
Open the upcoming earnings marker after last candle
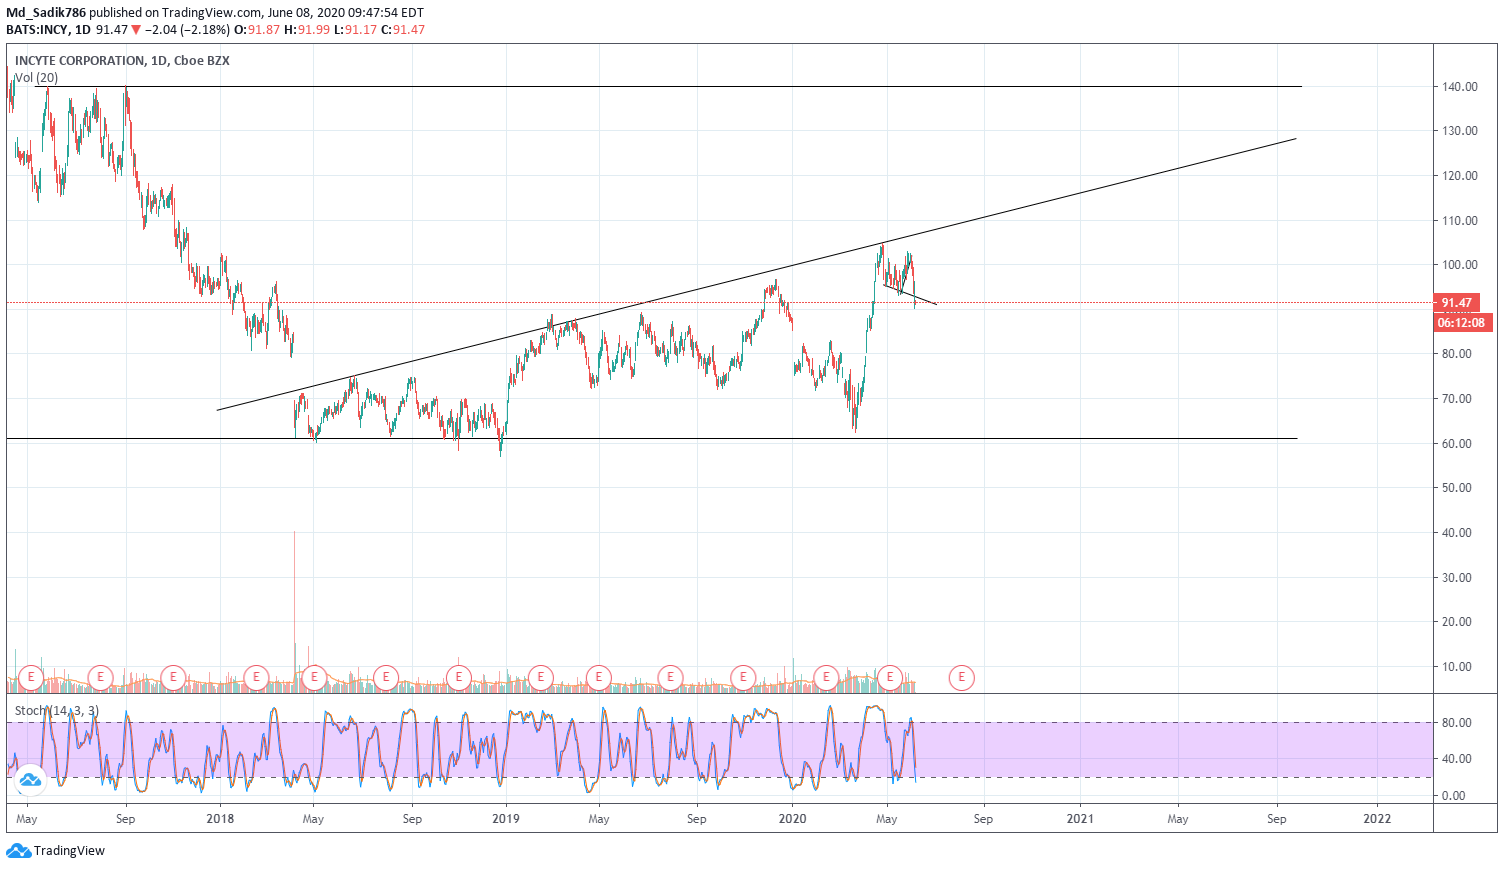(x=961, y=678)
